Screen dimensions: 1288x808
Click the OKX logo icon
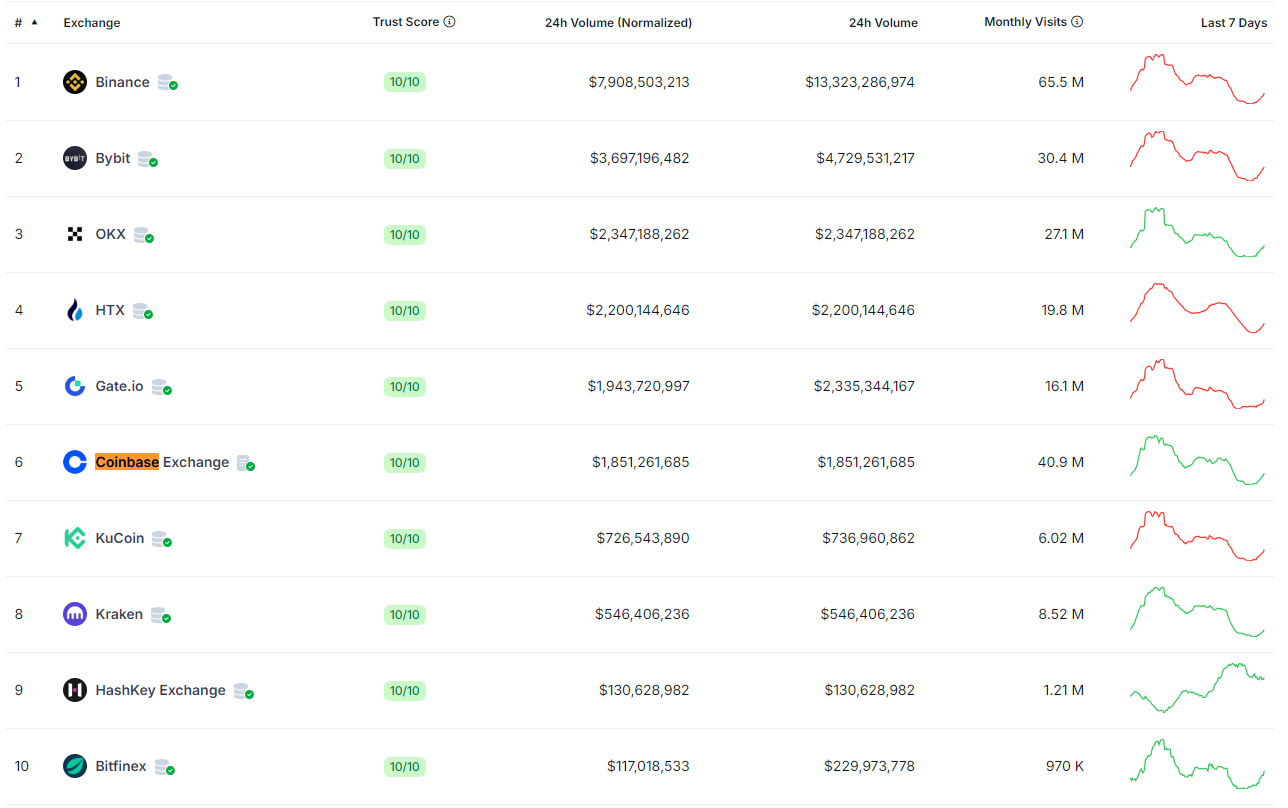click(75, 234)
